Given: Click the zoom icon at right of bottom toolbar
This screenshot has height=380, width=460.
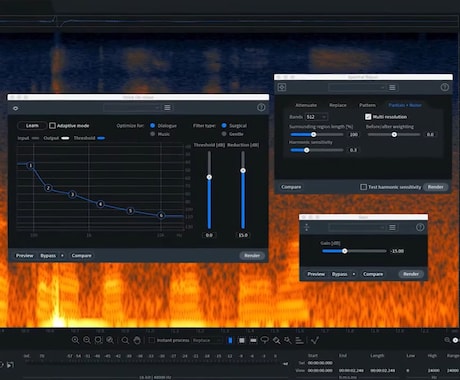Looking at the screenshot, I should pyautogui.click(x=447, y=340).
